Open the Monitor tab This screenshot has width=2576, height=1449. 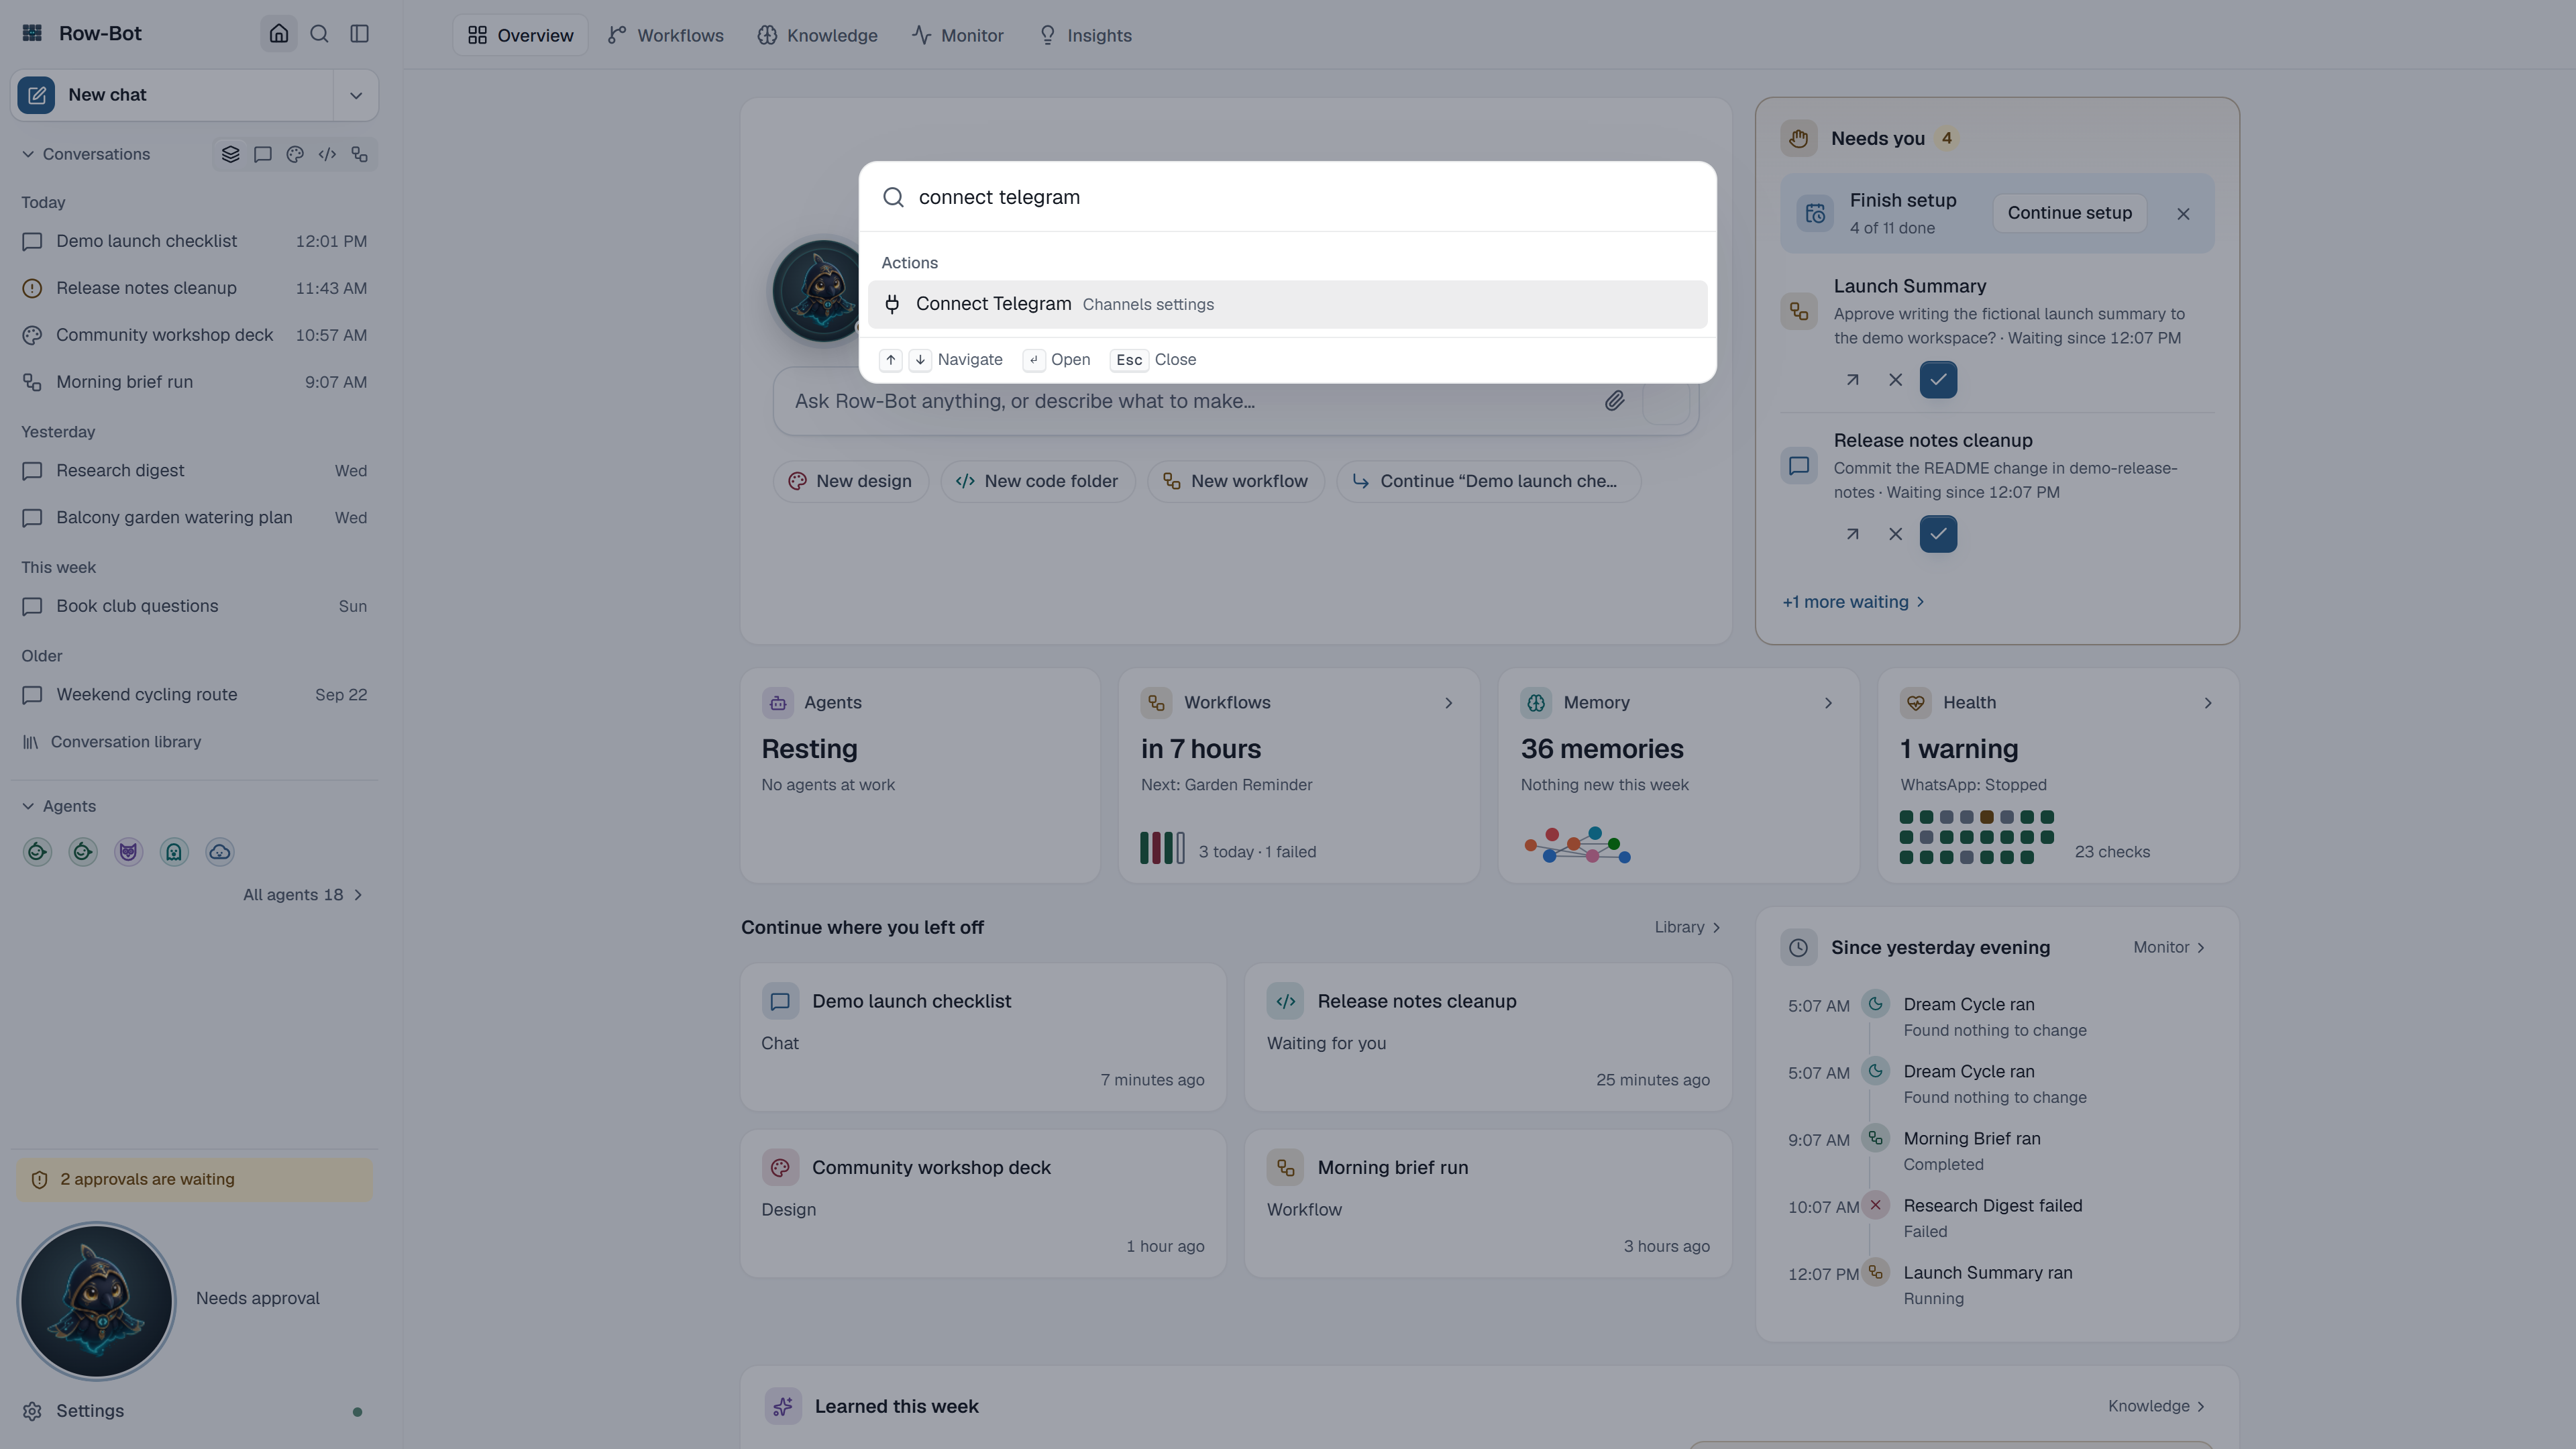[x=958, y=35]
